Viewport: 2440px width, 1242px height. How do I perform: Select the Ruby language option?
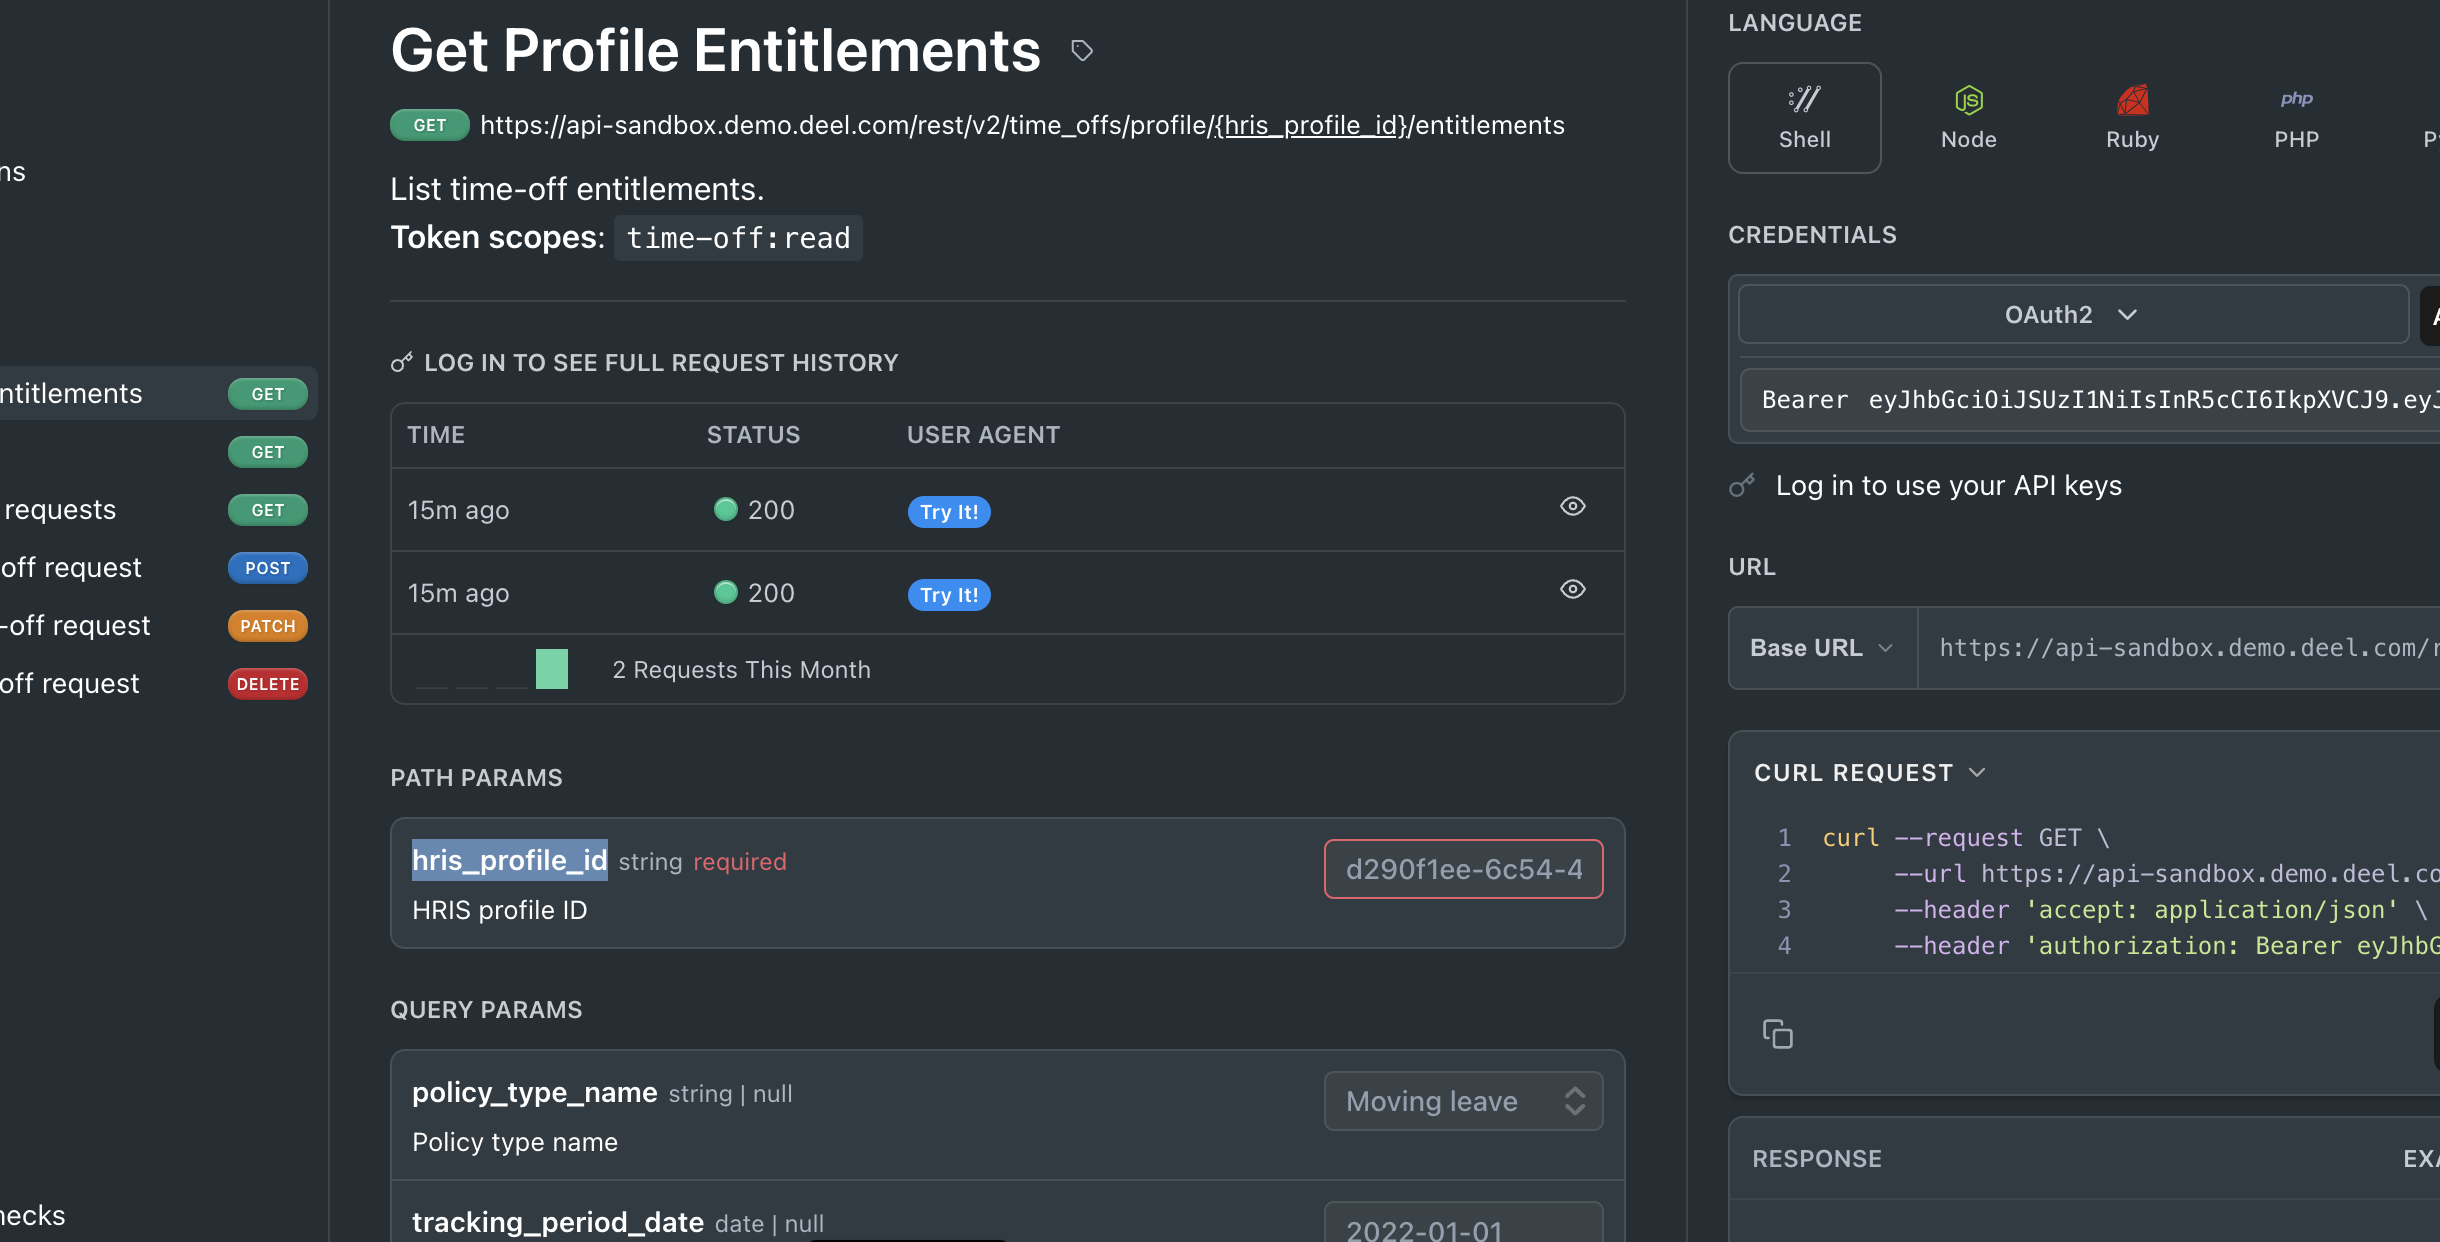click(x=2132, y=118)
